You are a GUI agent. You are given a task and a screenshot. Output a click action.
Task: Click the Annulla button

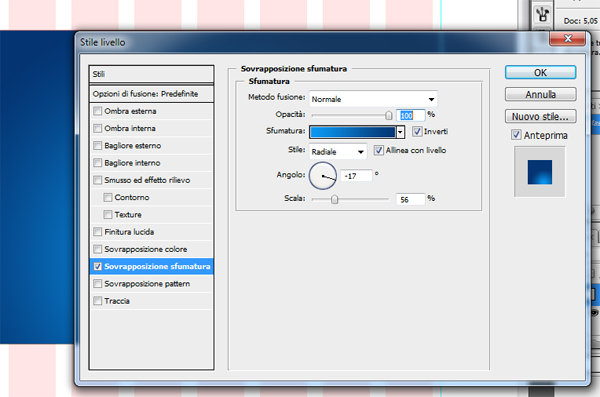(540, 94)
